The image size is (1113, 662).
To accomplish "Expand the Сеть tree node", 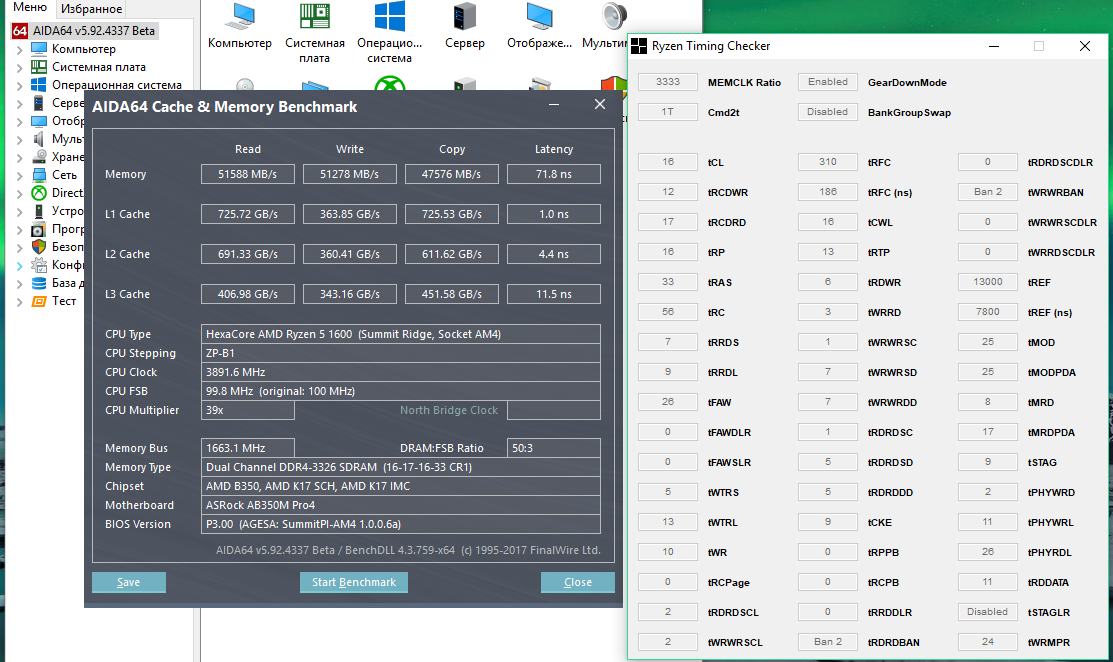I will pyautogui.click(x=20, y=175).
